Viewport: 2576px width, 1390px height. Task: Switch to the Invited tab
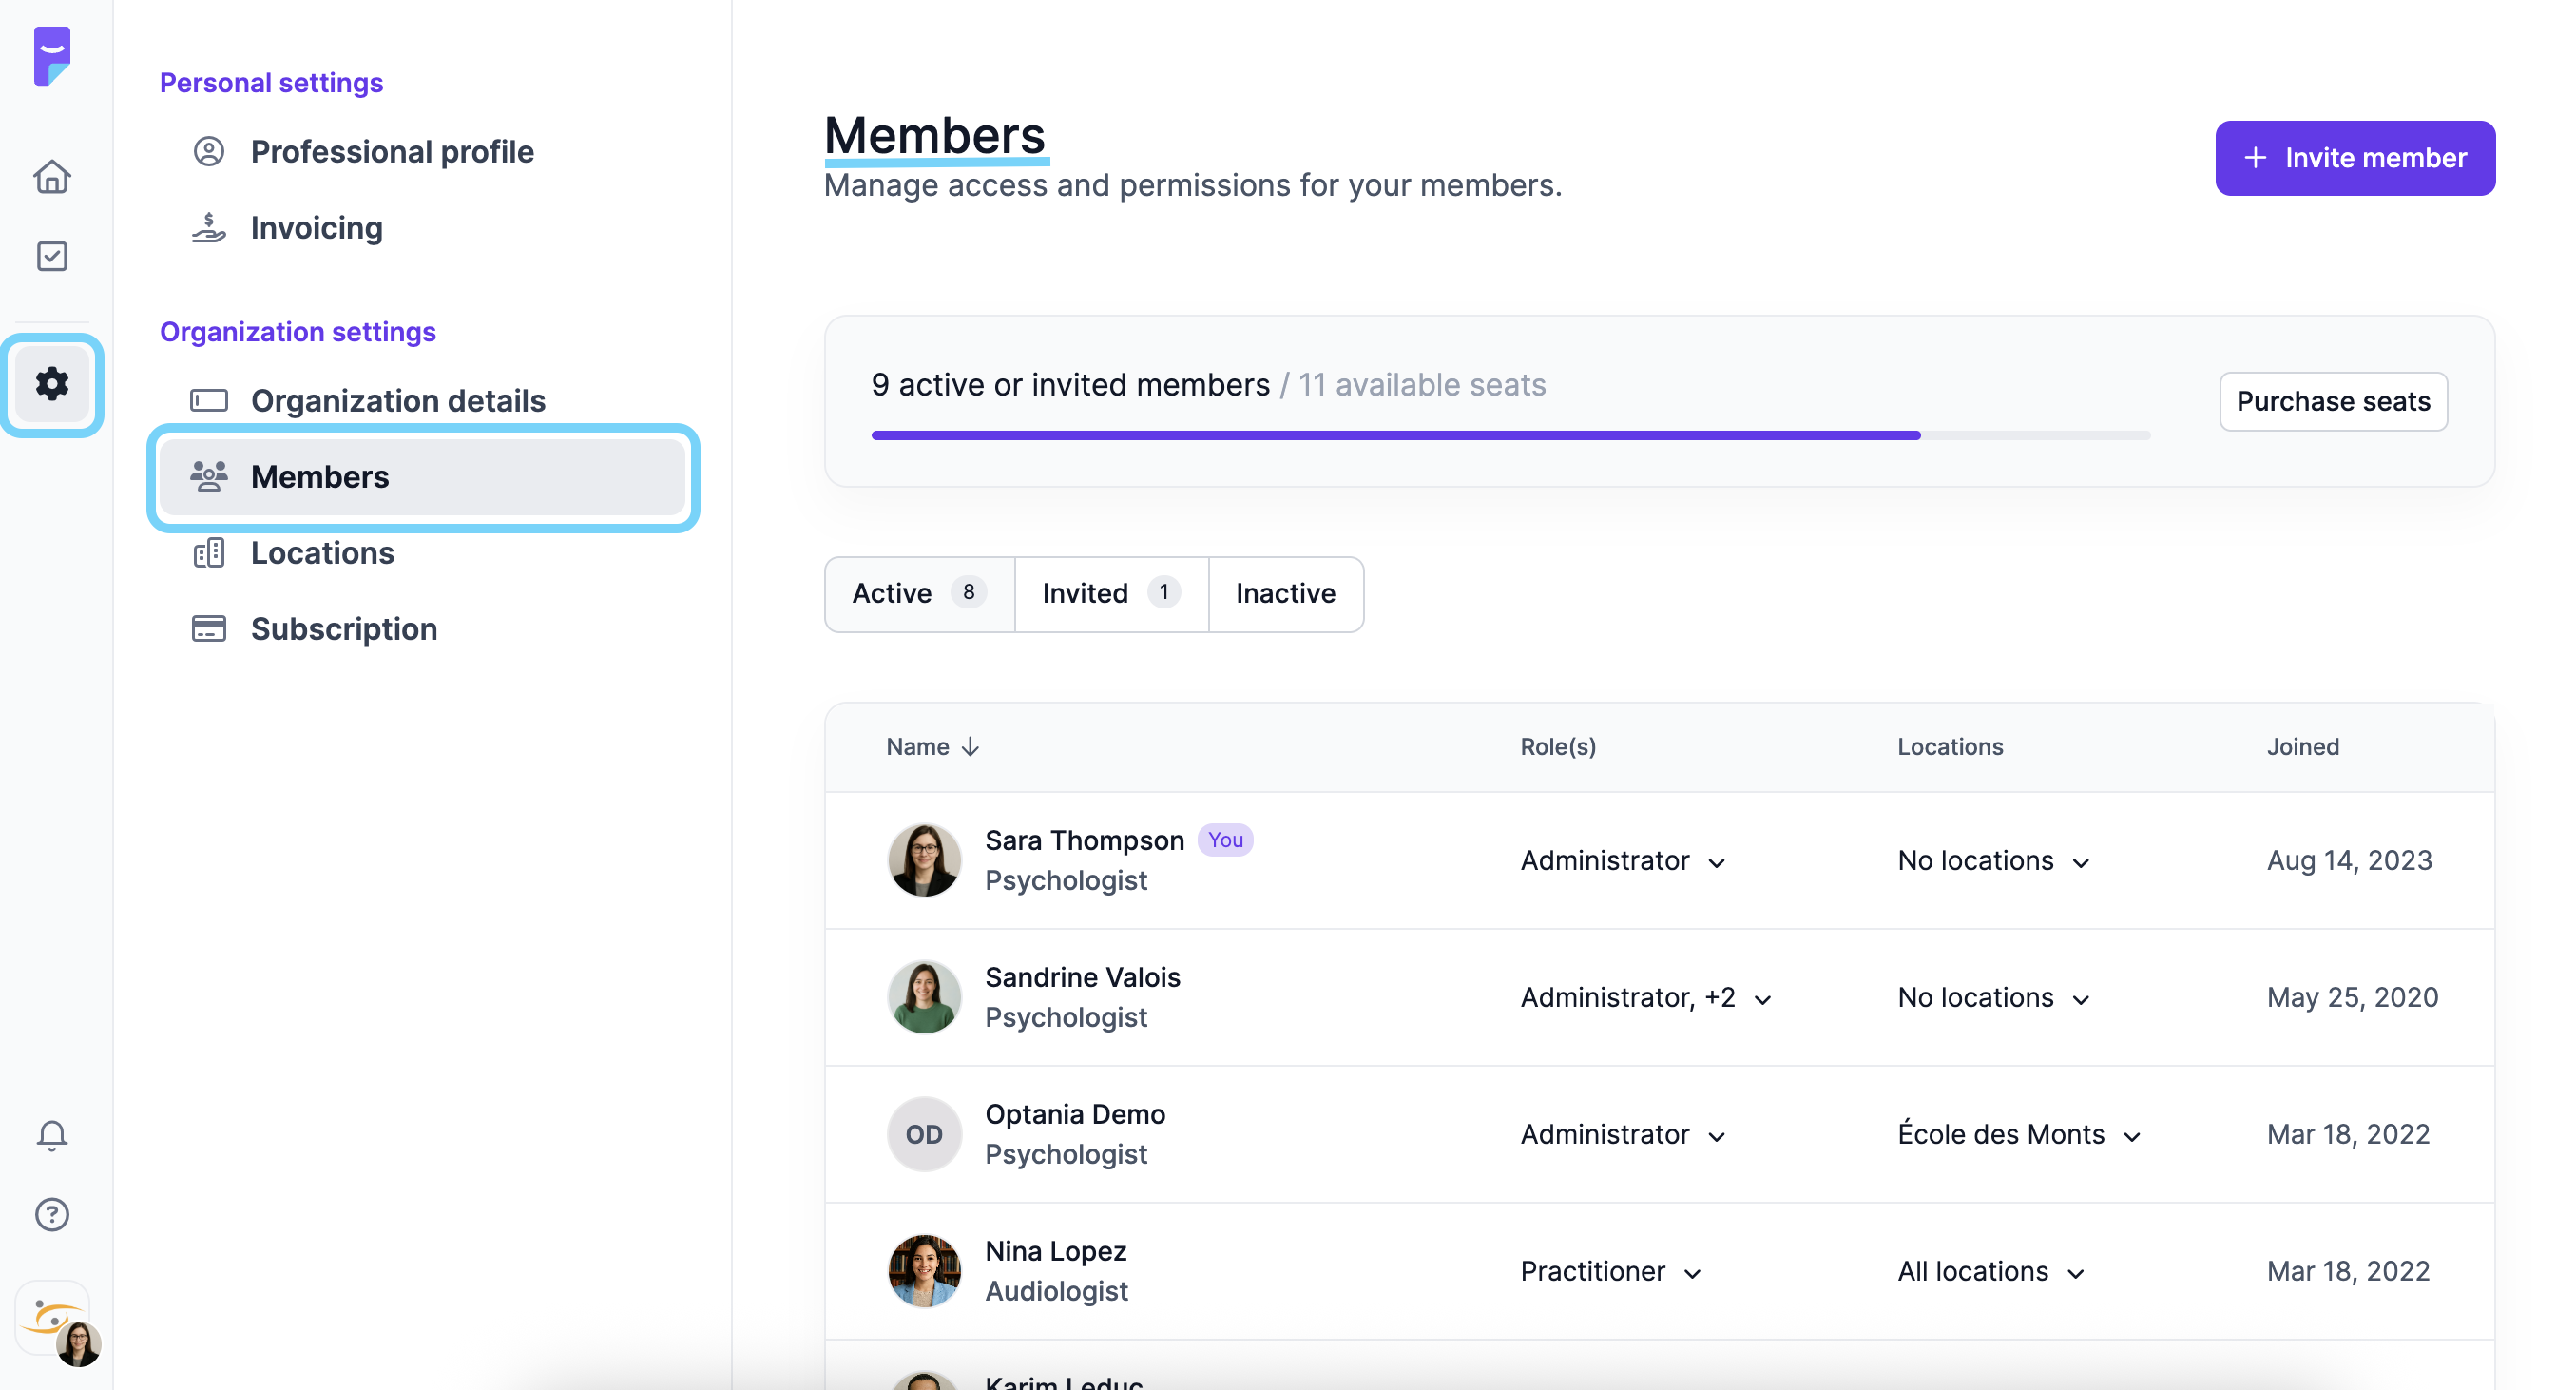(x=1111, y=594)
